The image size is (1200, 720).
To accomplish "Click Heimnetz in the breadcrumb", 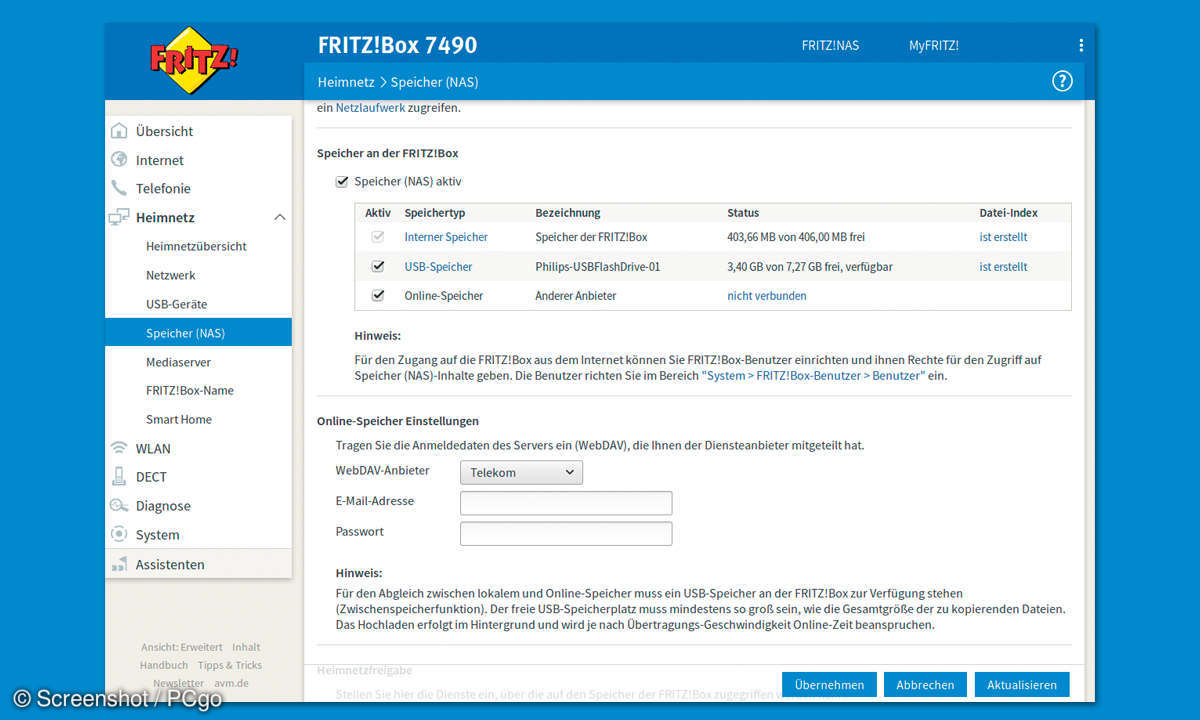I will (346, 82).
